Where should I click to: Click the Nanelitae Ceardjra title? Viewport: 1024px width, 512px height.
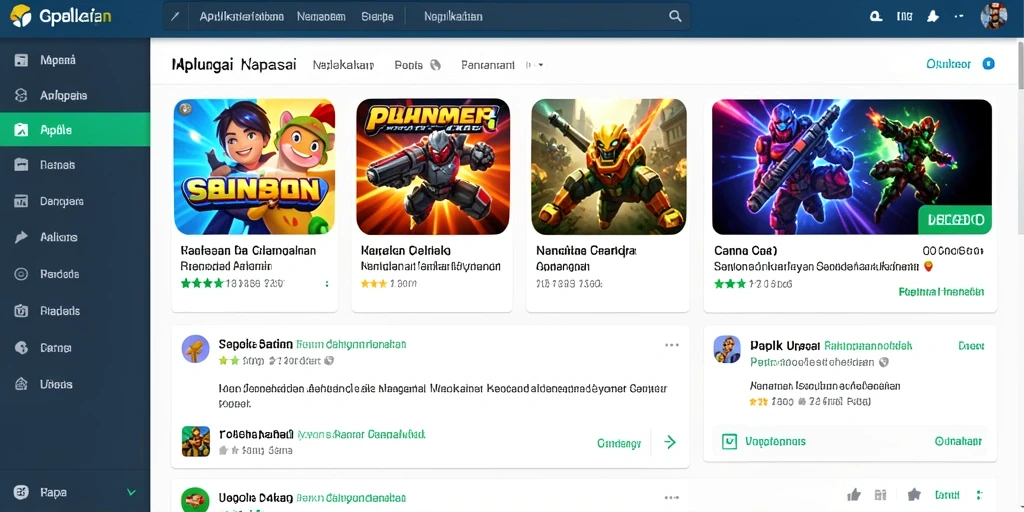pos(586,250)
